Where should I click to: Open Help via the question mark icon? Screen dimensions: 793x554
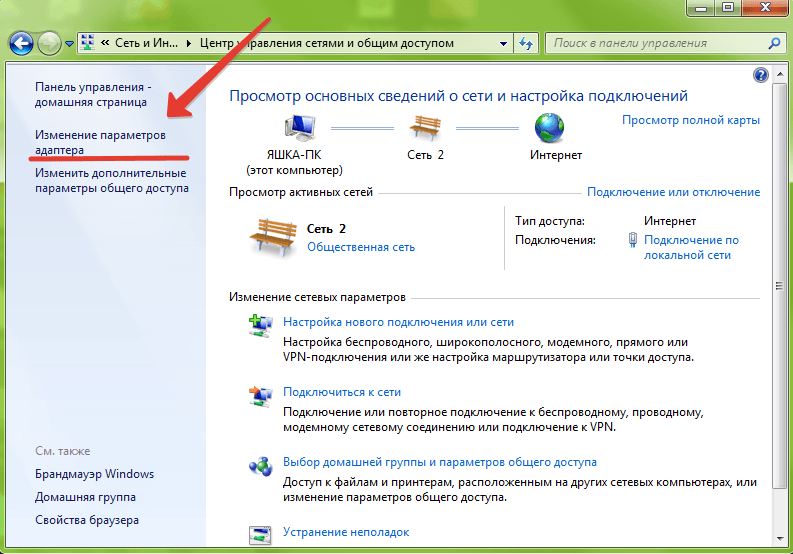[x=761, y=75]
